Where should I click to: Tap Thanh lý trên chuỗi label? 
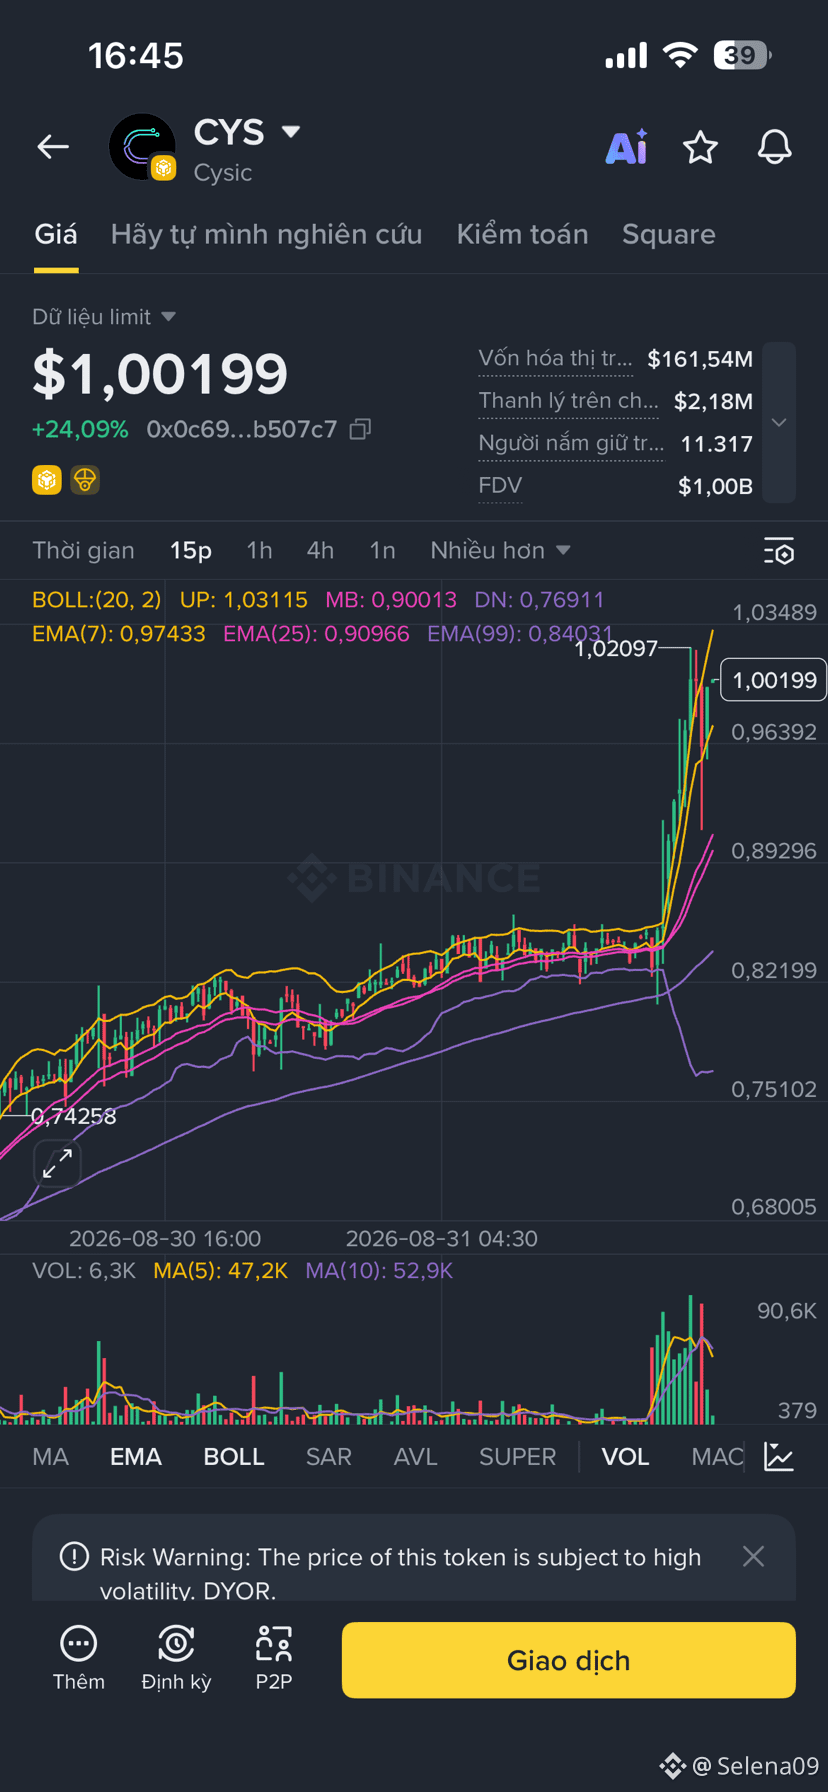coord(568,401)
